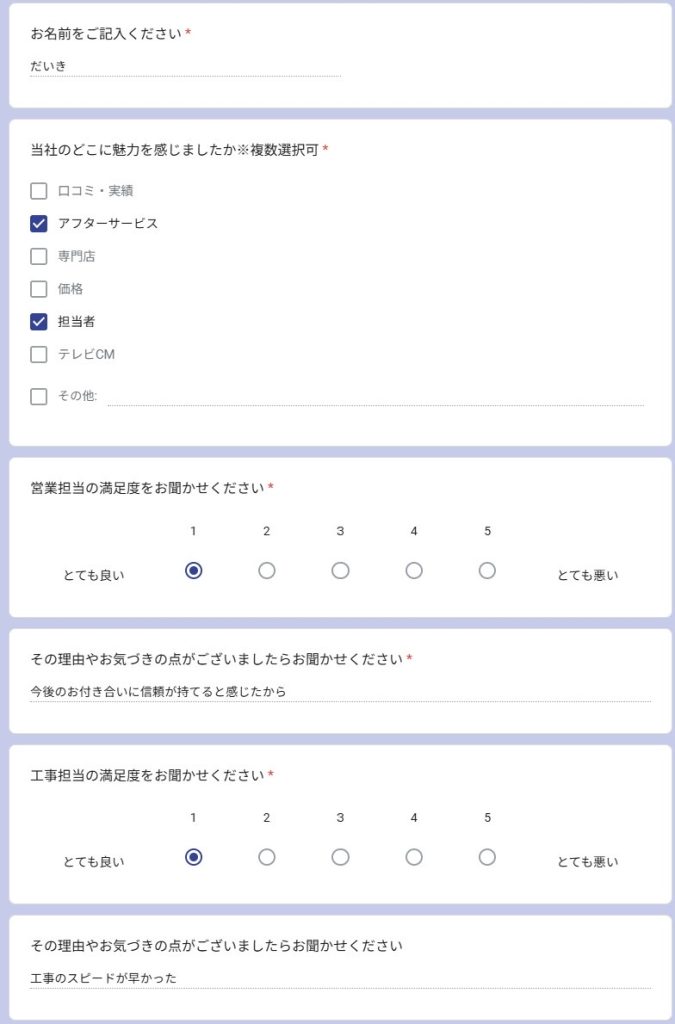
Task: Select rating 4 for 営業担当 satisfaction
Action: [x=414, y=571]
